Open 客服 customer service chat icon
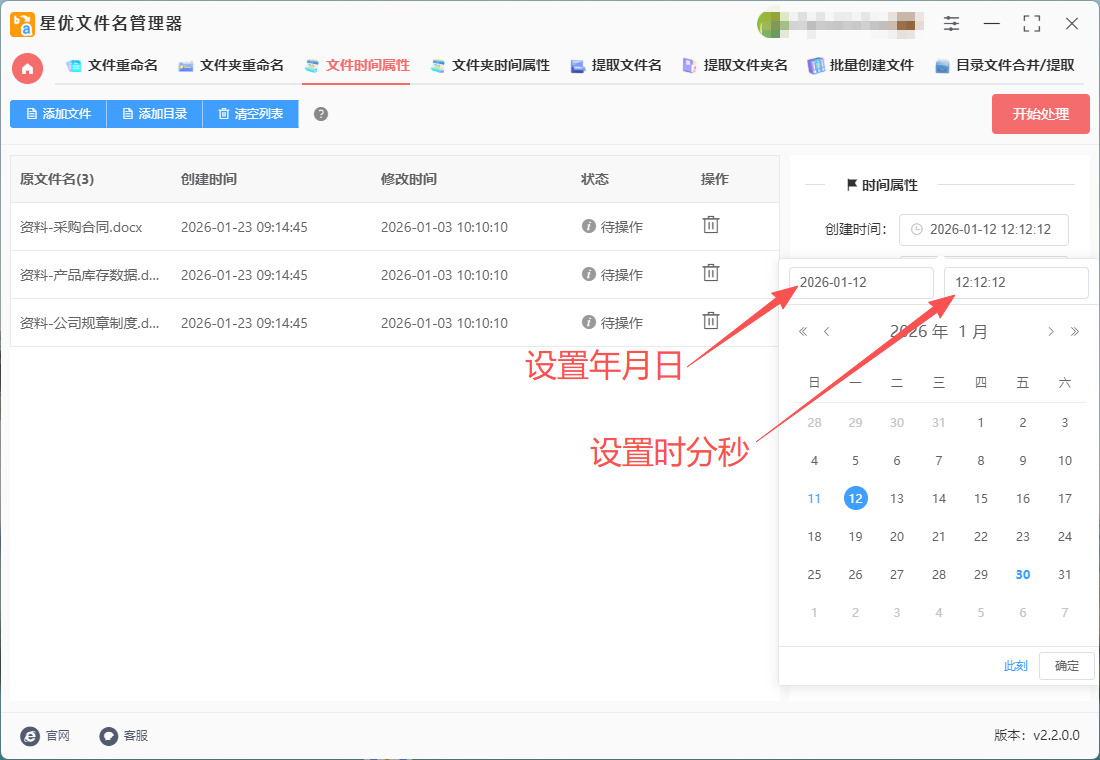 pyautogui.click(x=109, y=736)
